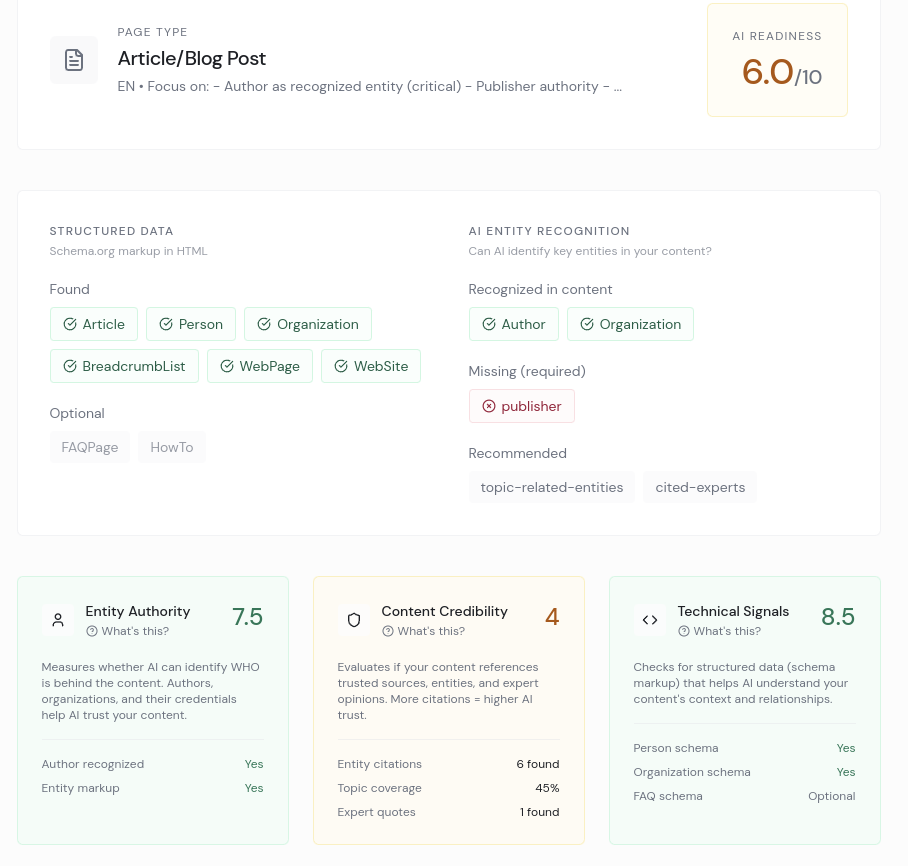Image resolution: width=908 pixels, height=866 pixels.
Task: Click the cited-experts recommended tag
Action: click(x=700, y=487)
